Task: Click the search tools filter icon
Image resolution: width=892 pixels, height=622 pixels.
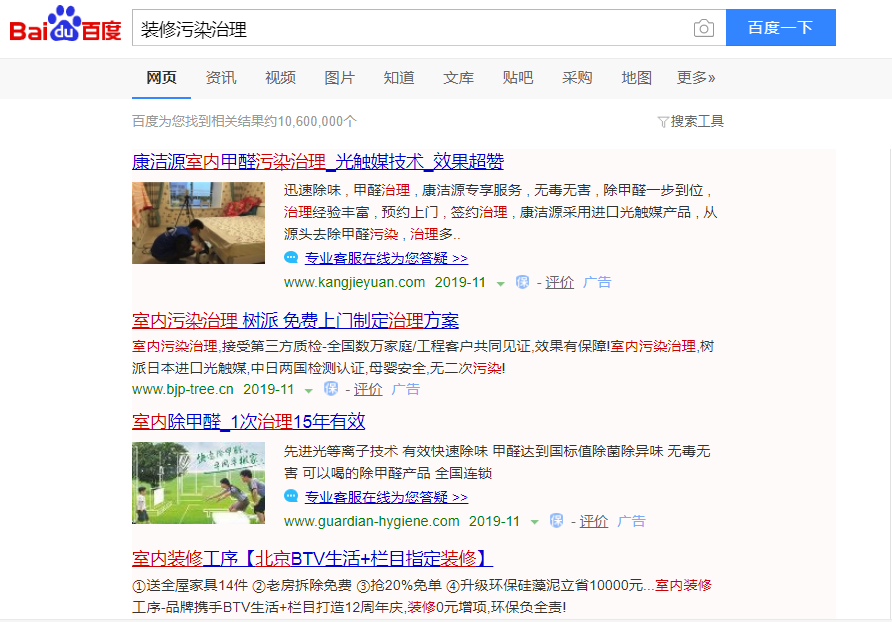Action: pos(663,122)
